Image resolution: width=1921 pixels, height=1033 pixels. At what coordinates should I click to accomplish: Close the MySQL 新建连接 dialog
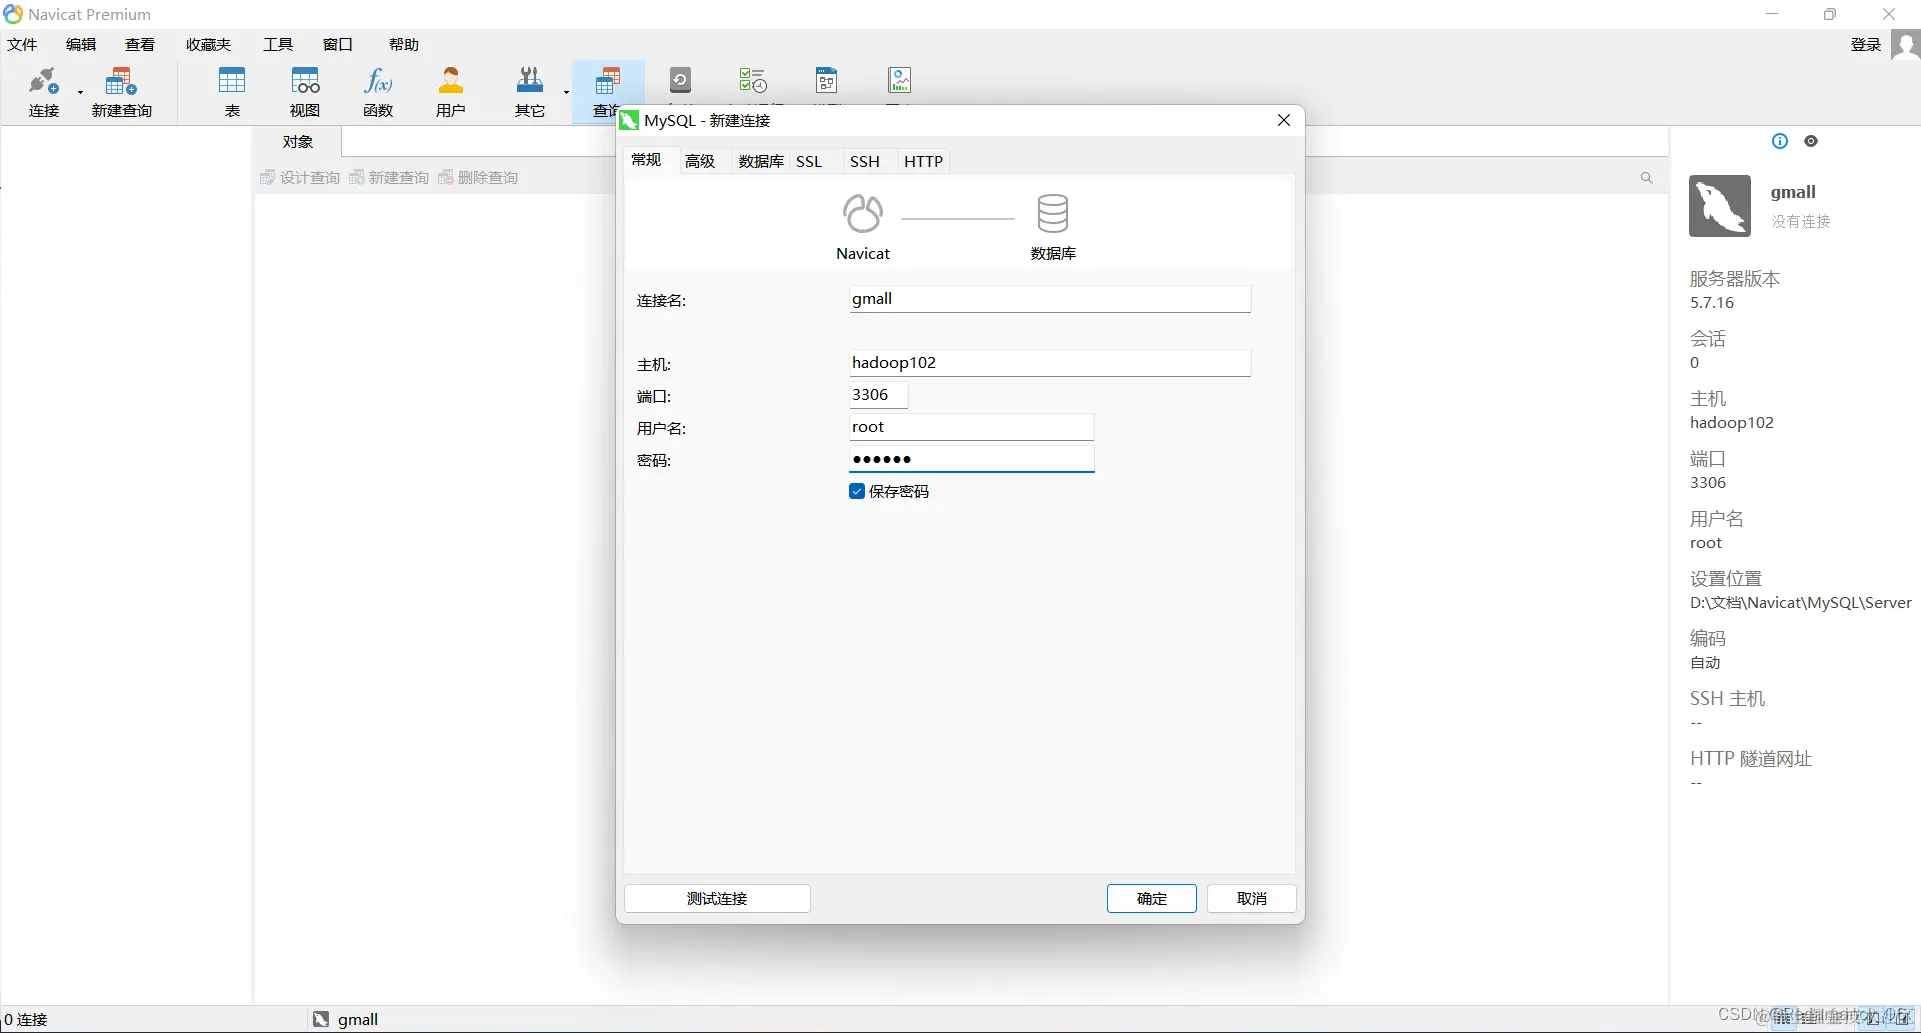pyautogui.click(x=1284, y=120)
